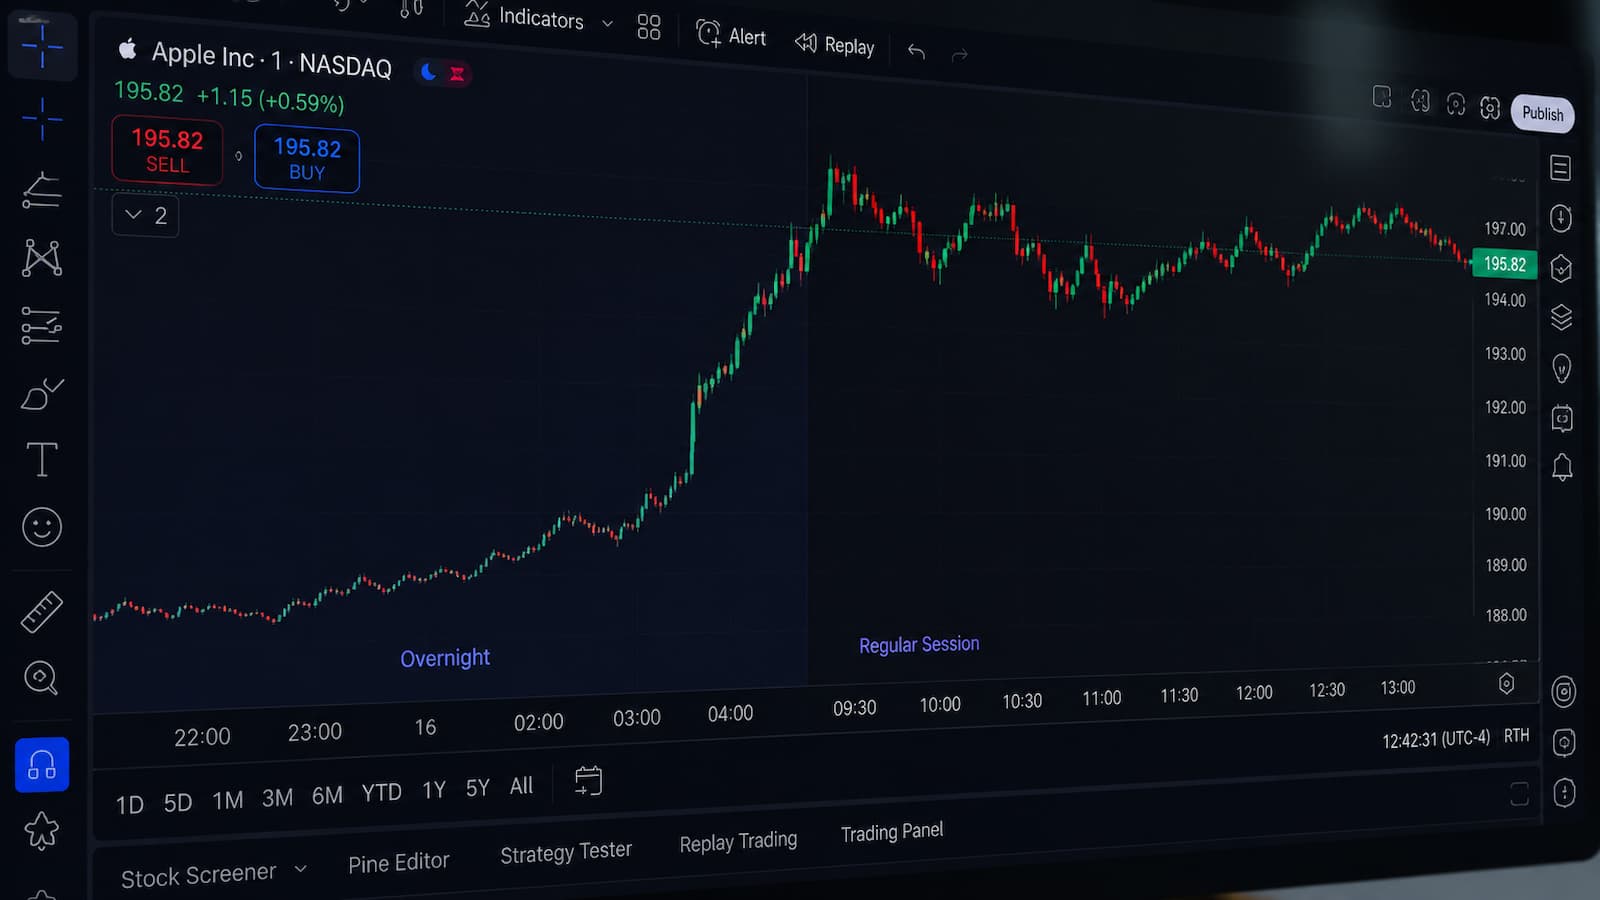Select the brush drawing tool

tap(42, 394)
